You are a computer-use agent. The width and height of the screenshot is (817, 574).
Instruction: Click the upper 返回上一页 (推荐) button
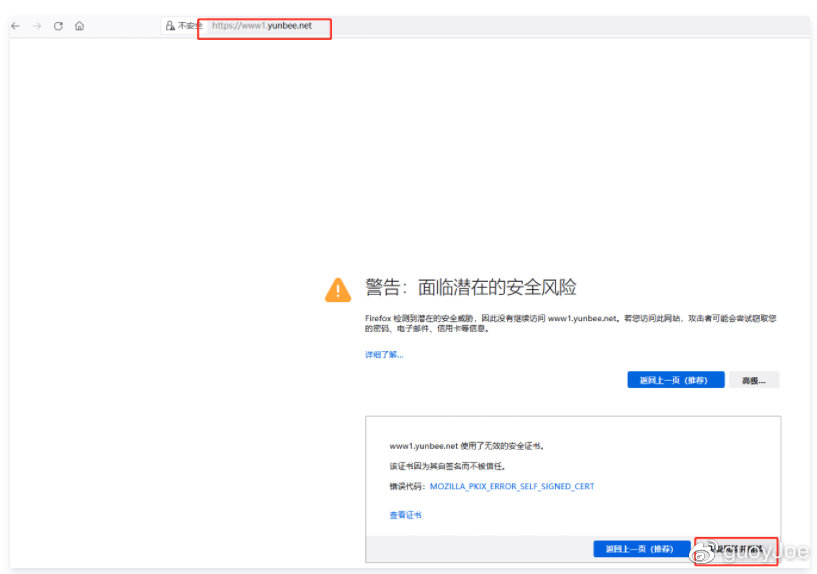click(675, 380)
